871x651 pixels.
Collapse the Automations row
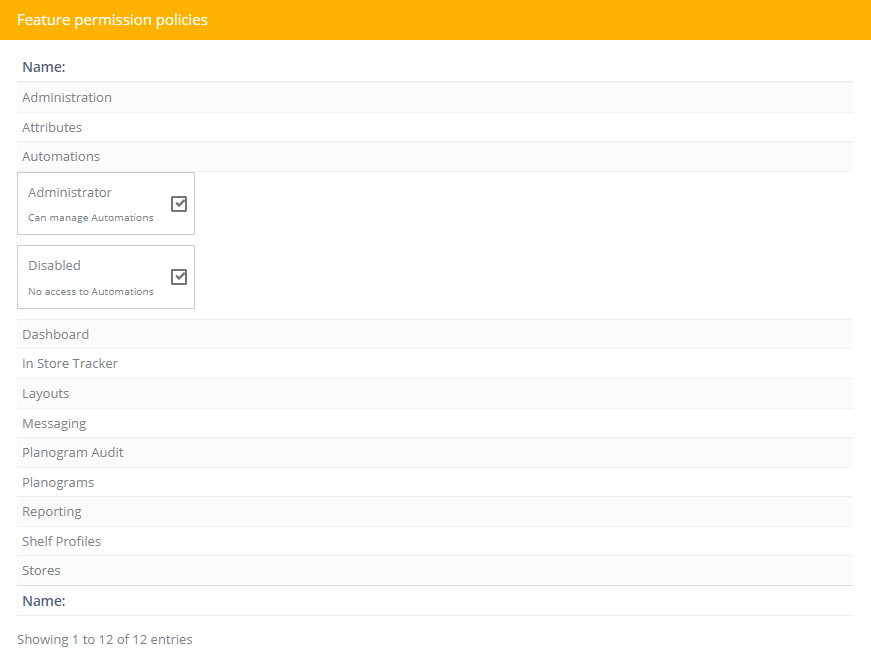coord(435,157)
